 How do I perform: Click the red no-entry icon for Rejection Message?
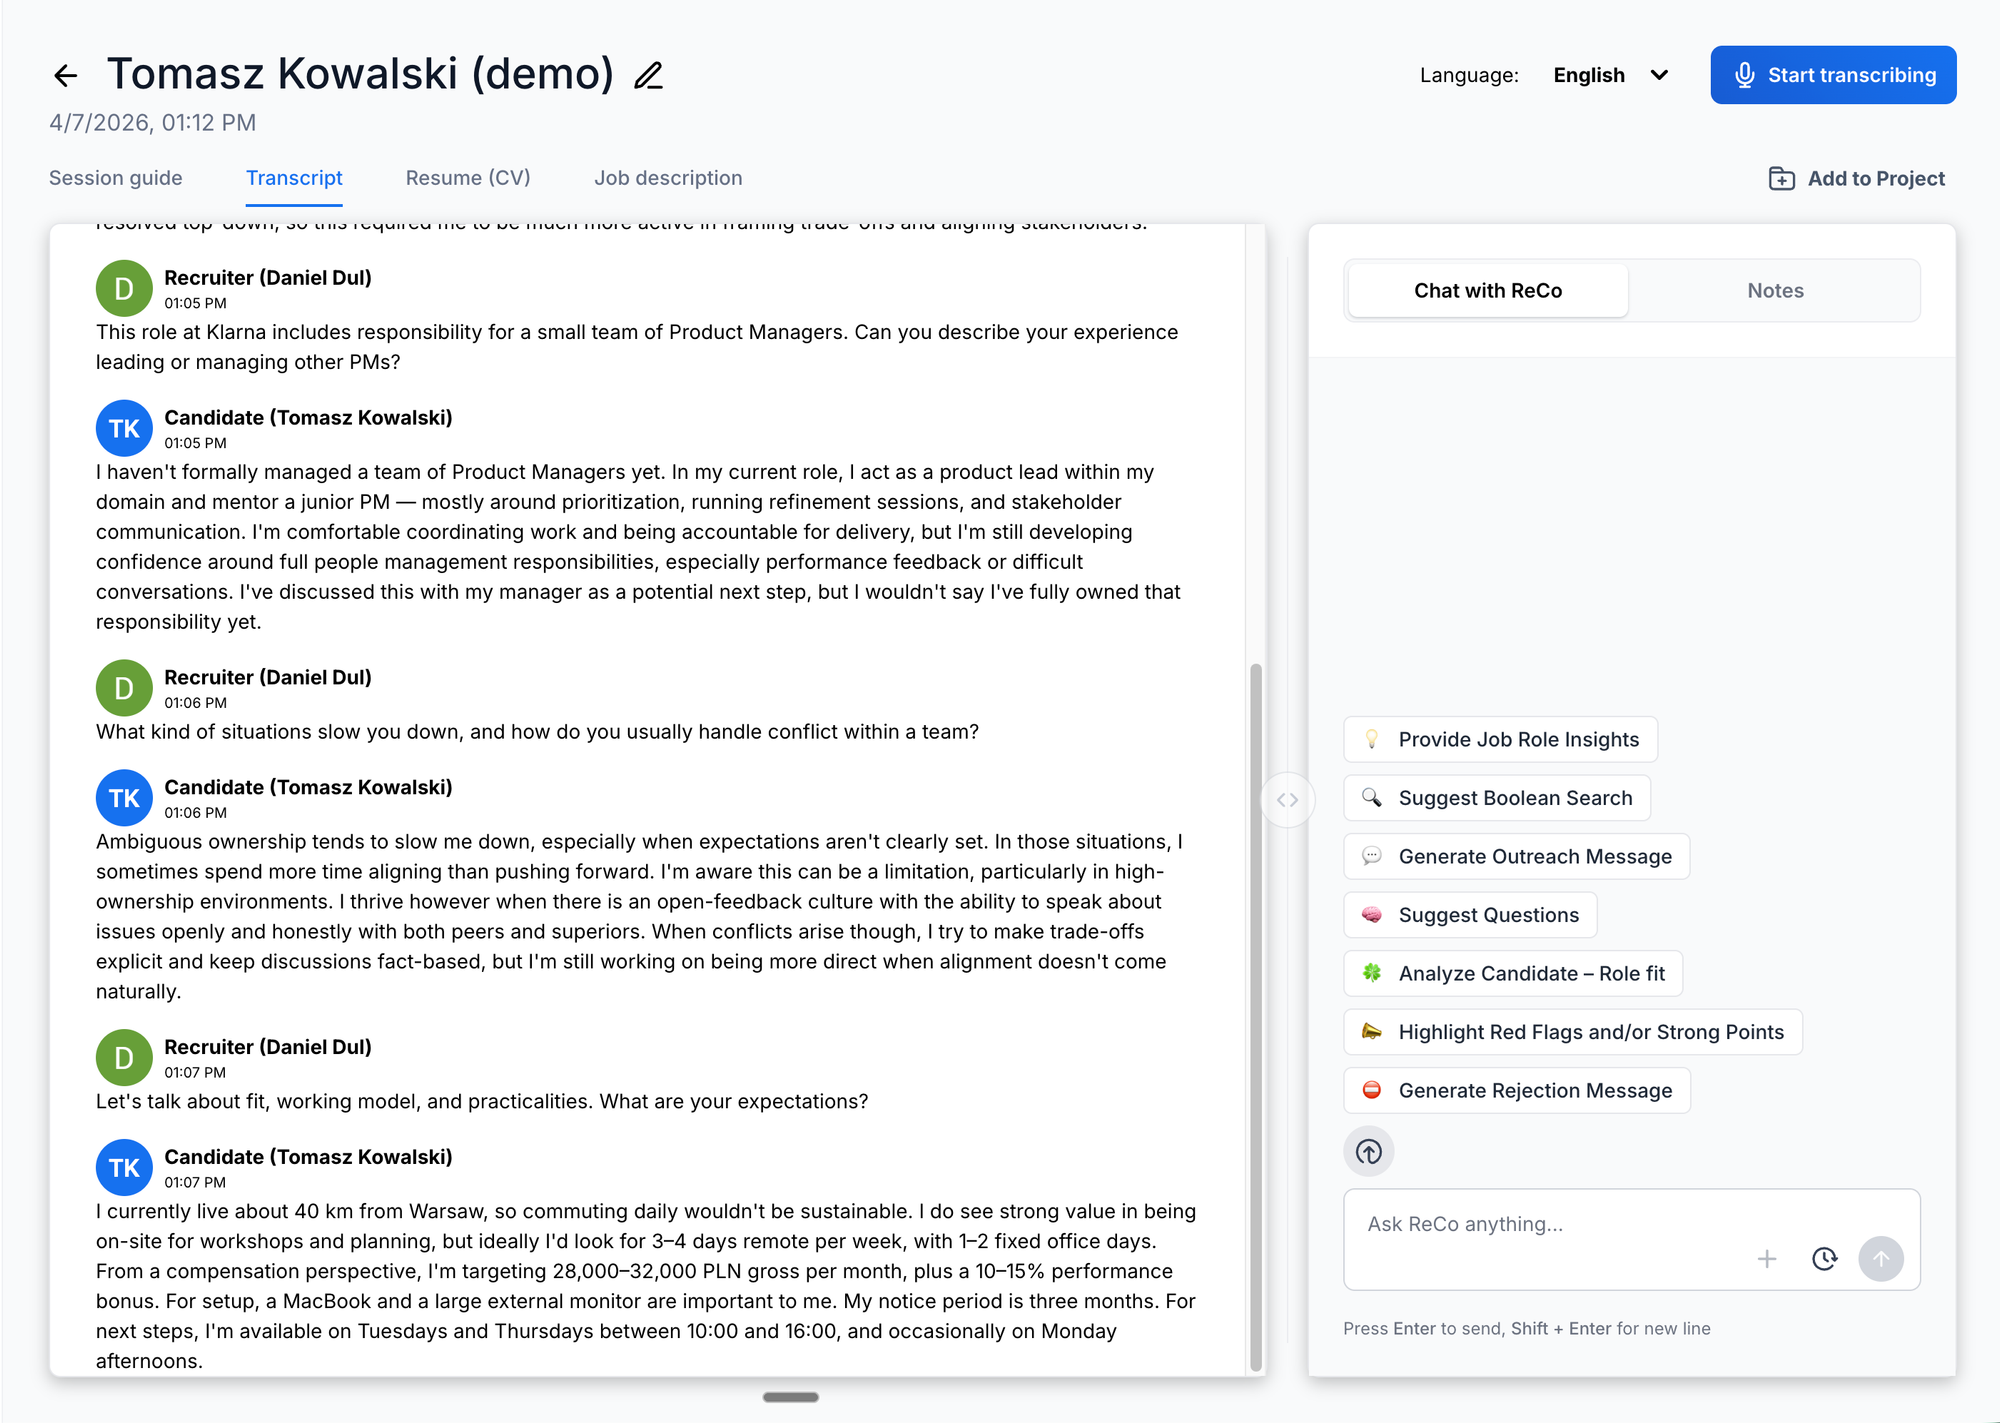(1372, 1090)
